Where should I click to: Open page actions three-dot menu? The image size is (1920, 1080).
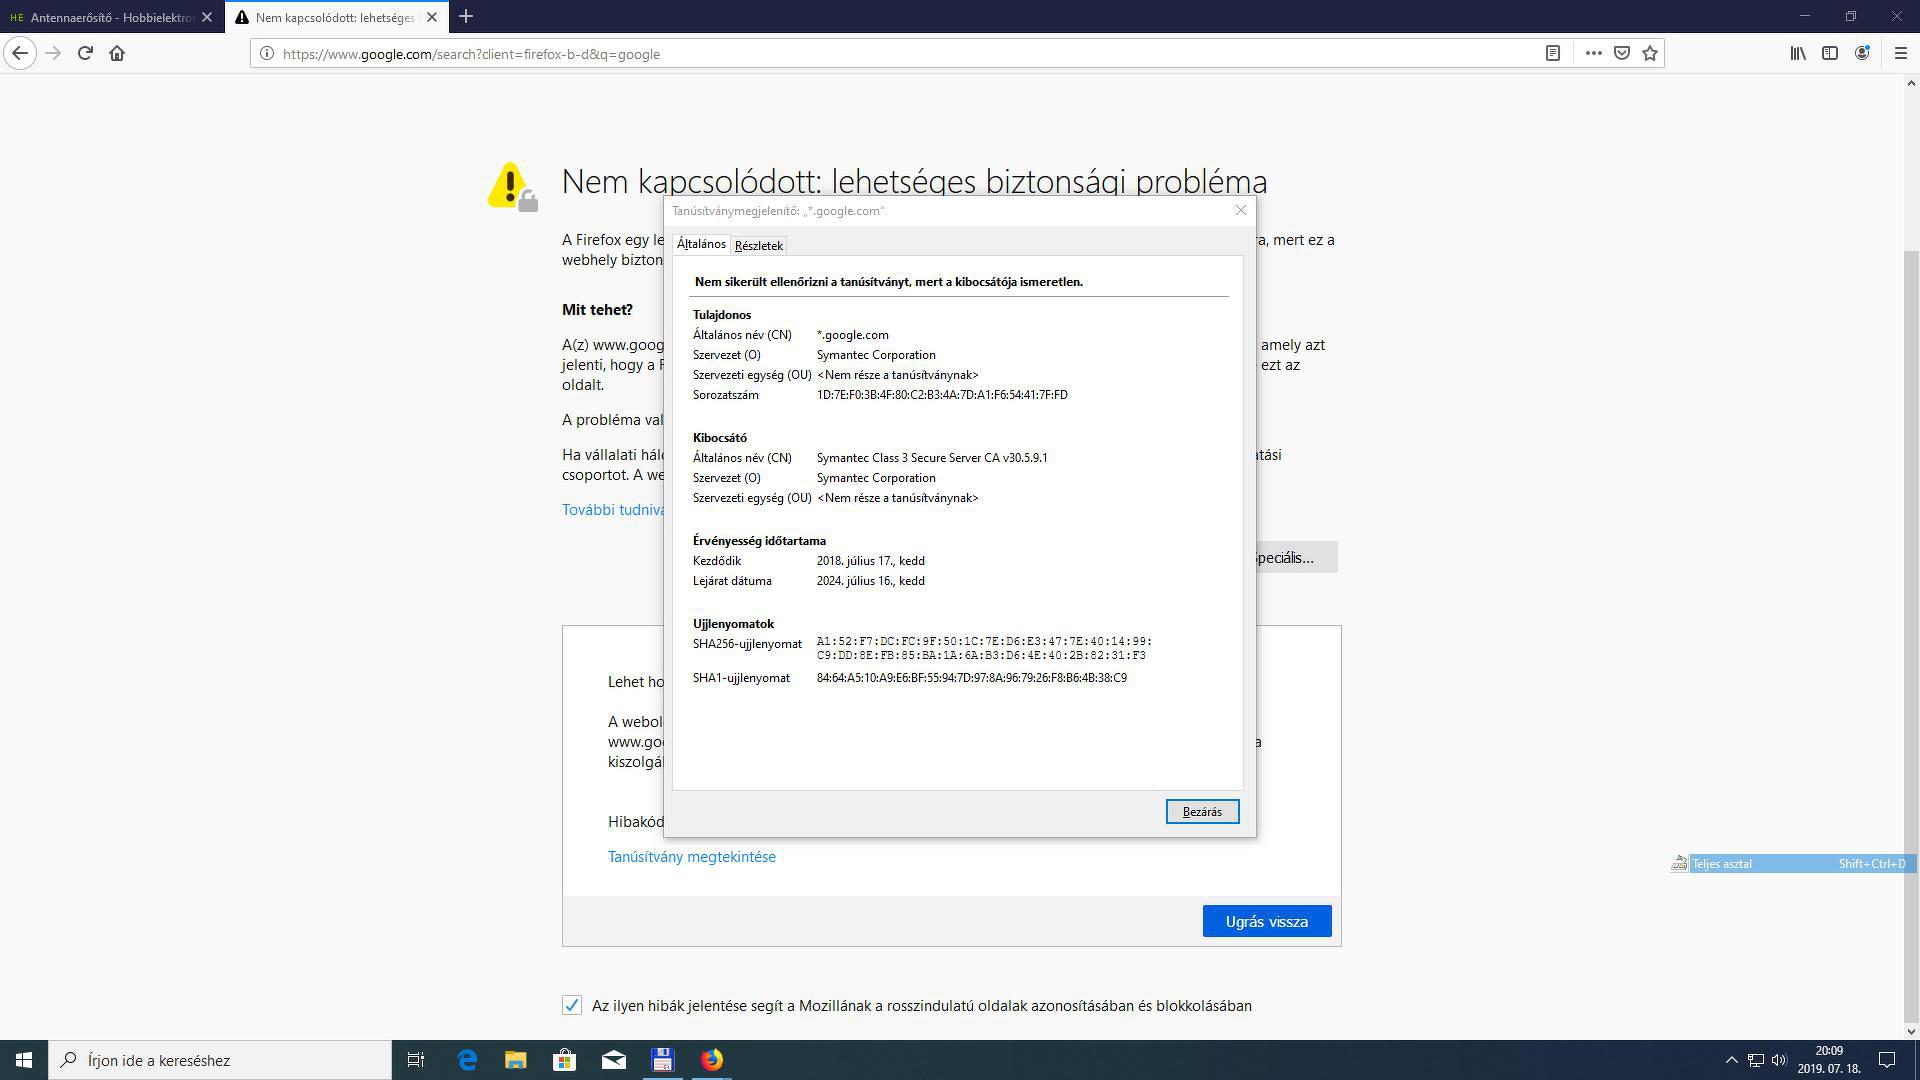[1593, 54]
